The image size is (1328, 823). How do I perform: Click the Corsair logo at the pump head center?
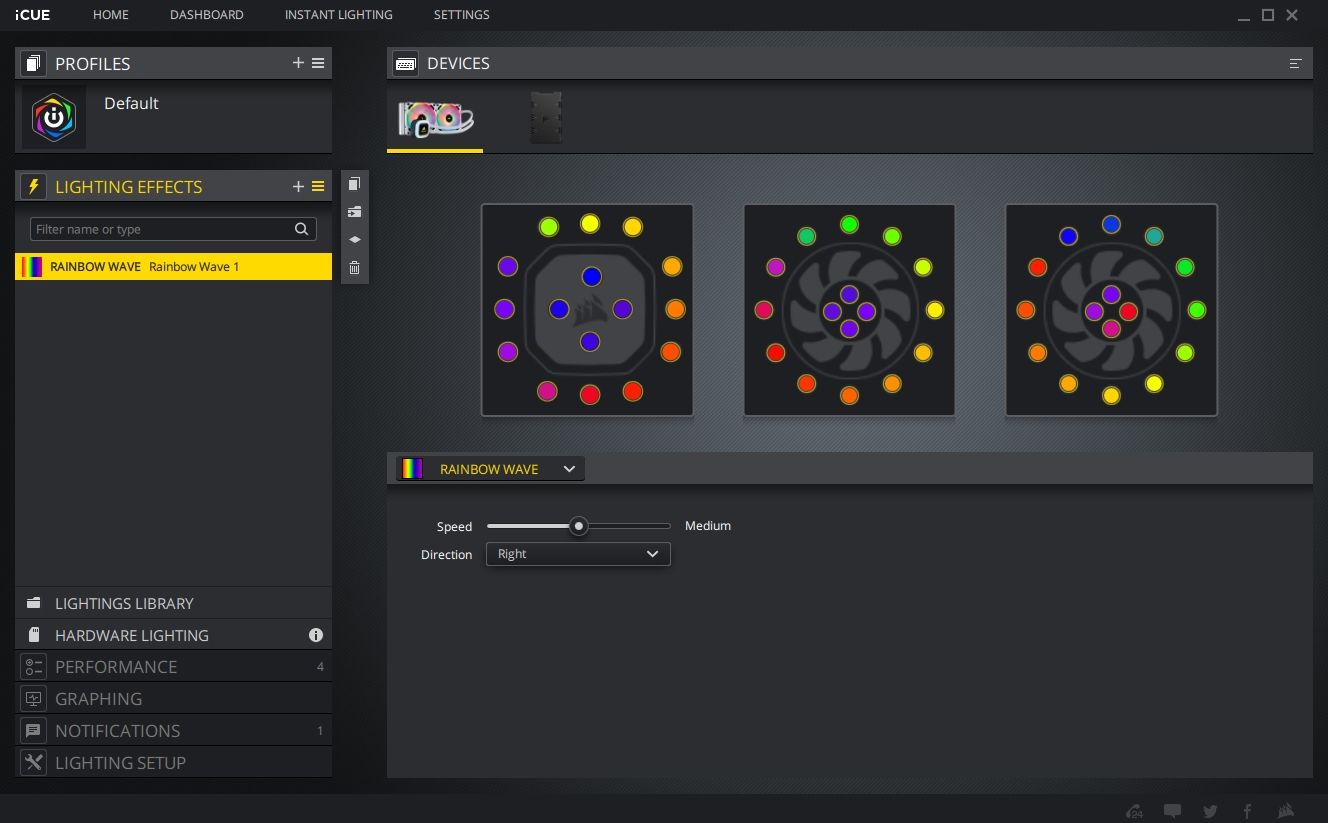point(591,310)
